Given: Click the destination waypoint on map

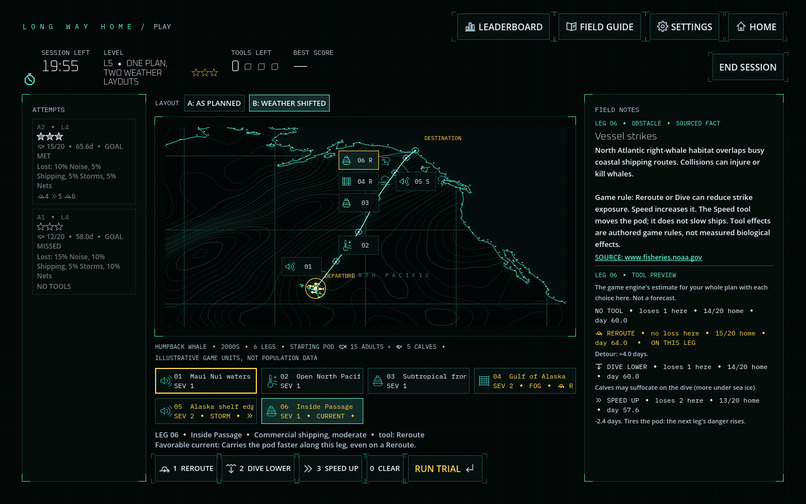Looking at the screenshot, I should coord(415,150).
